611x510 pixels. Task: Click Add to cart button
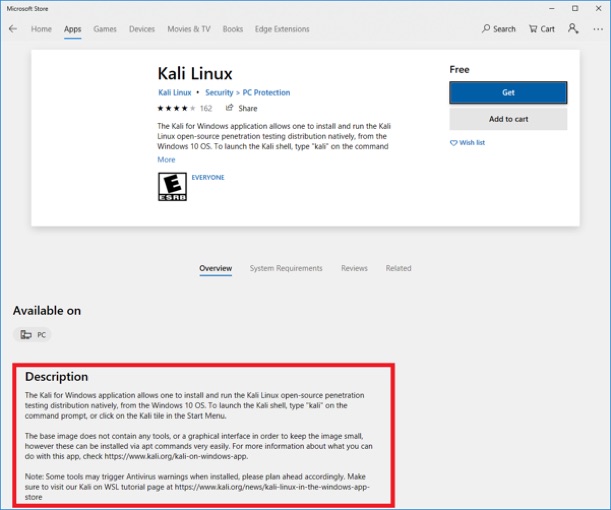[x=508, y=119]
